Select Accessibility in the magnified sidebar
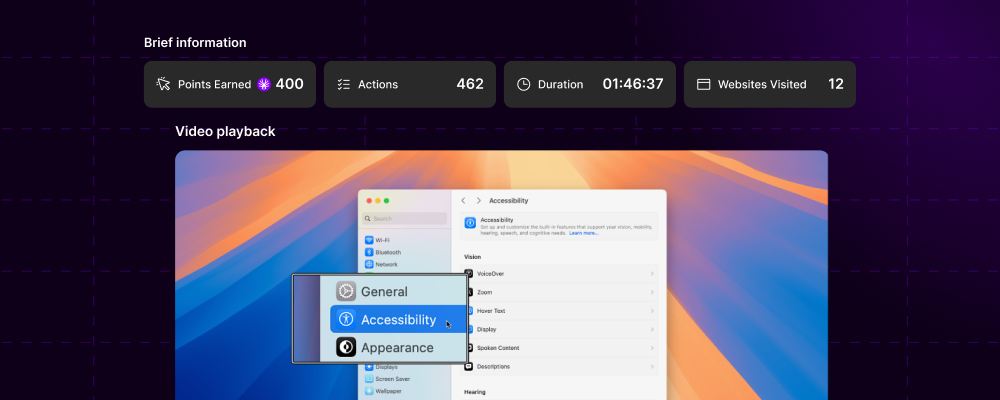The image size is (1000, 400). (399, 320)
